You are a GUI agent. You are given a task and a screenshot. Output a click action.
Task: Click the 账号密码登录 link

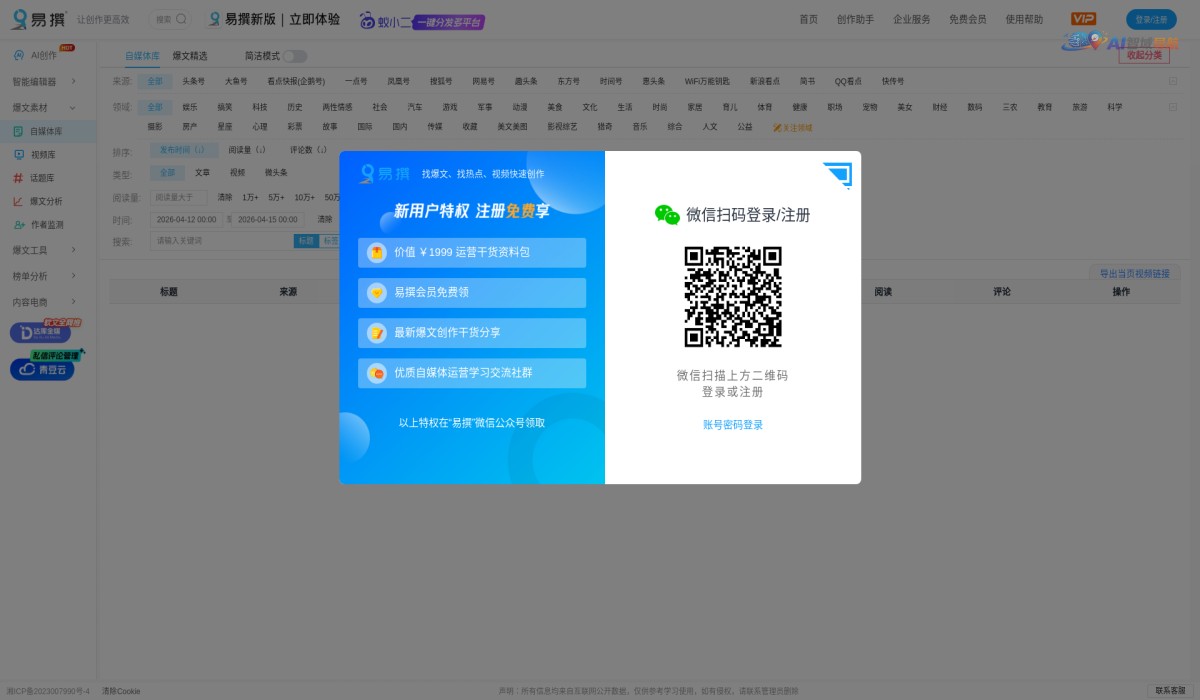[733, 424]
